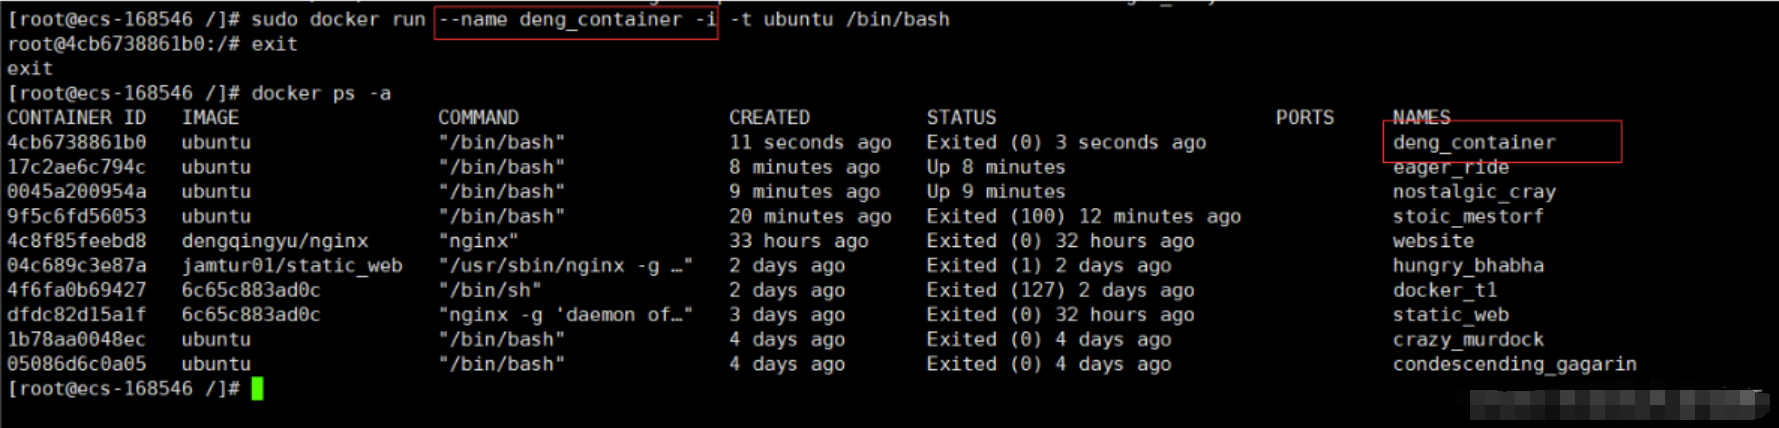Click the "Exited (127) 2 days ago" status

(1060, 290)
